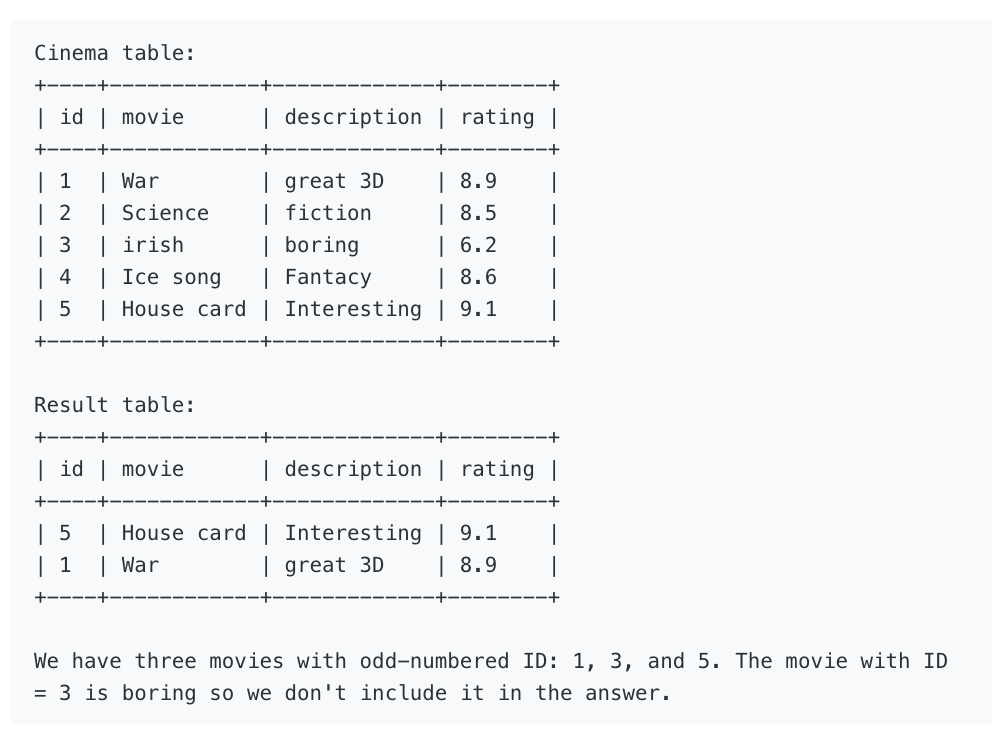The image size is (1000, 732).
Task: Click the 'Cinema table:' heading text
Action: tap(114, 53)
